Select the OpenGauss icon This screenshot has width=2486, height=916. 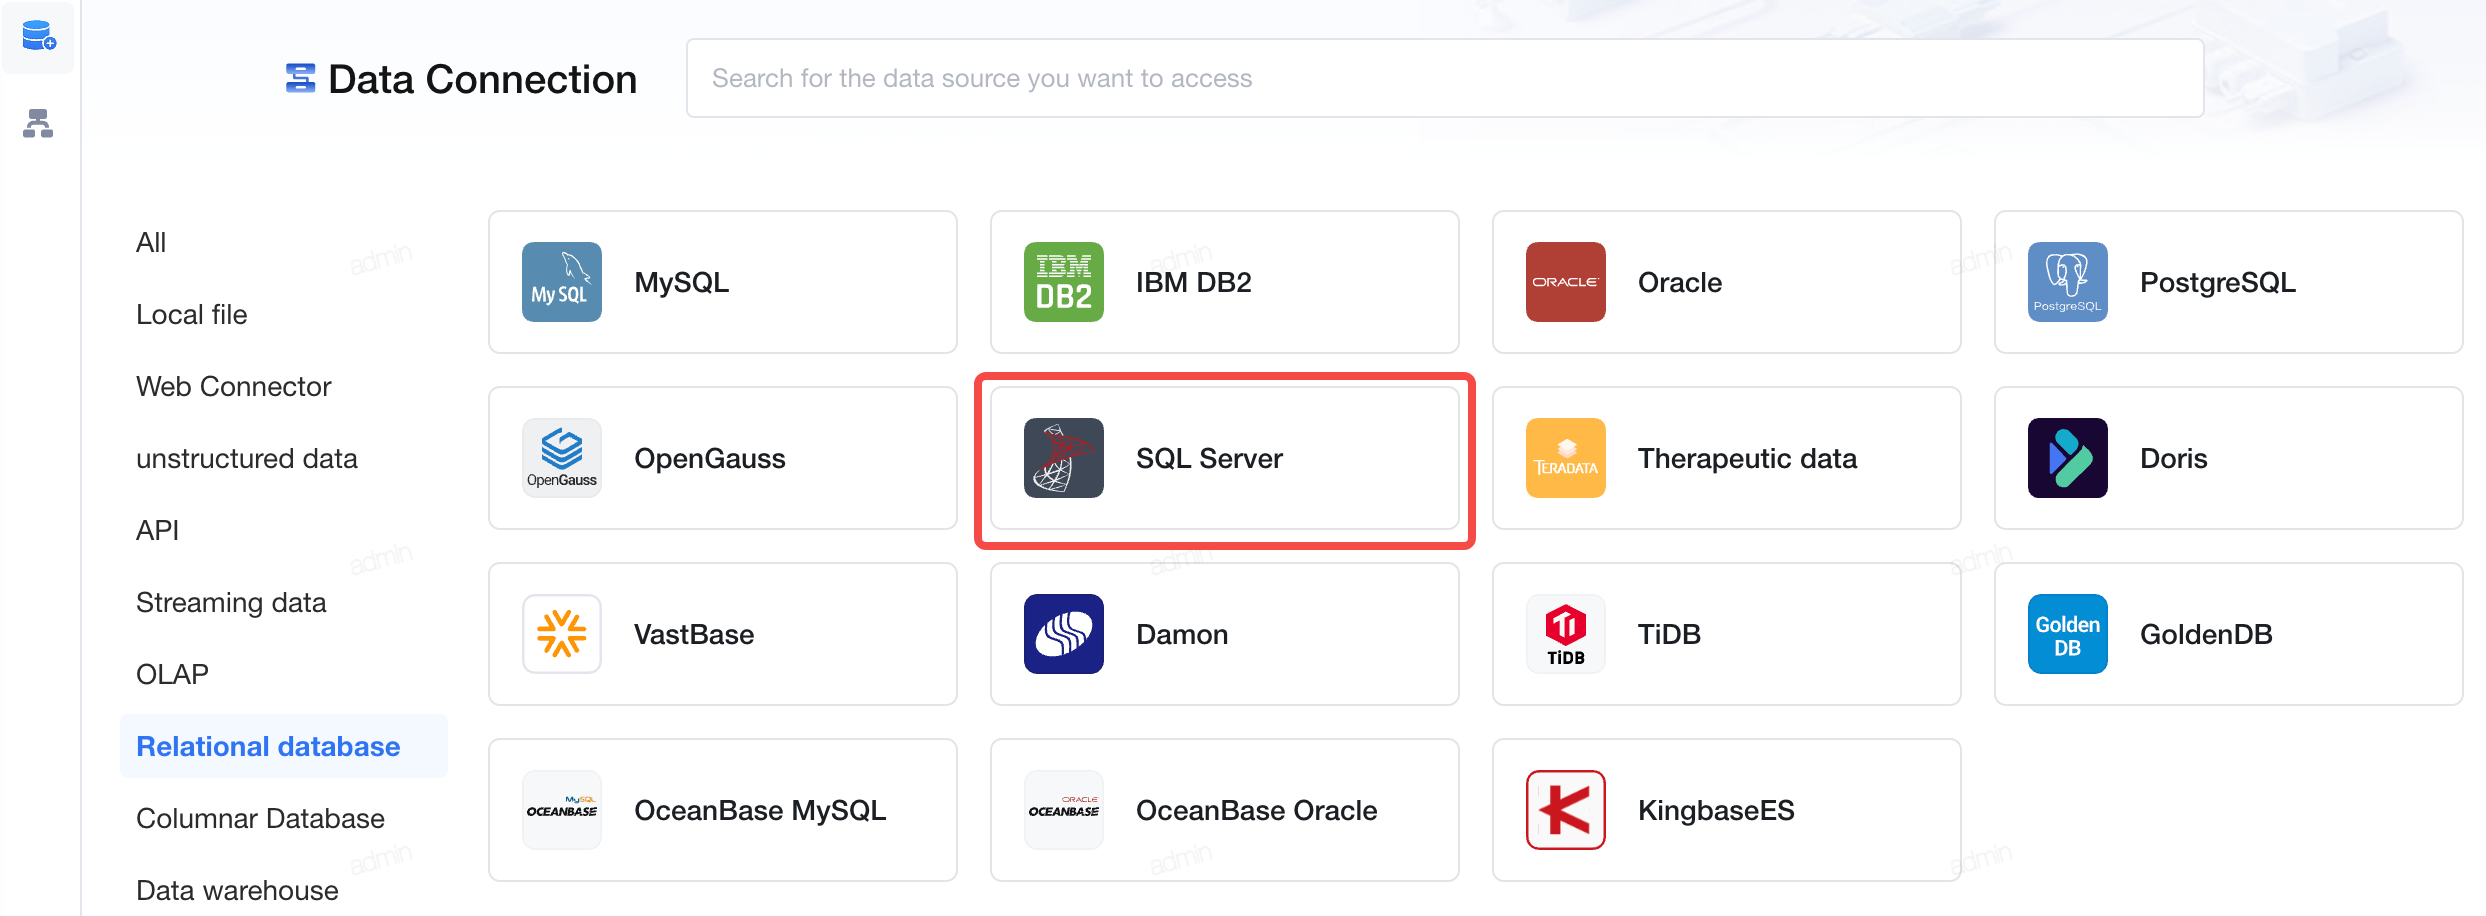point(561,458)
